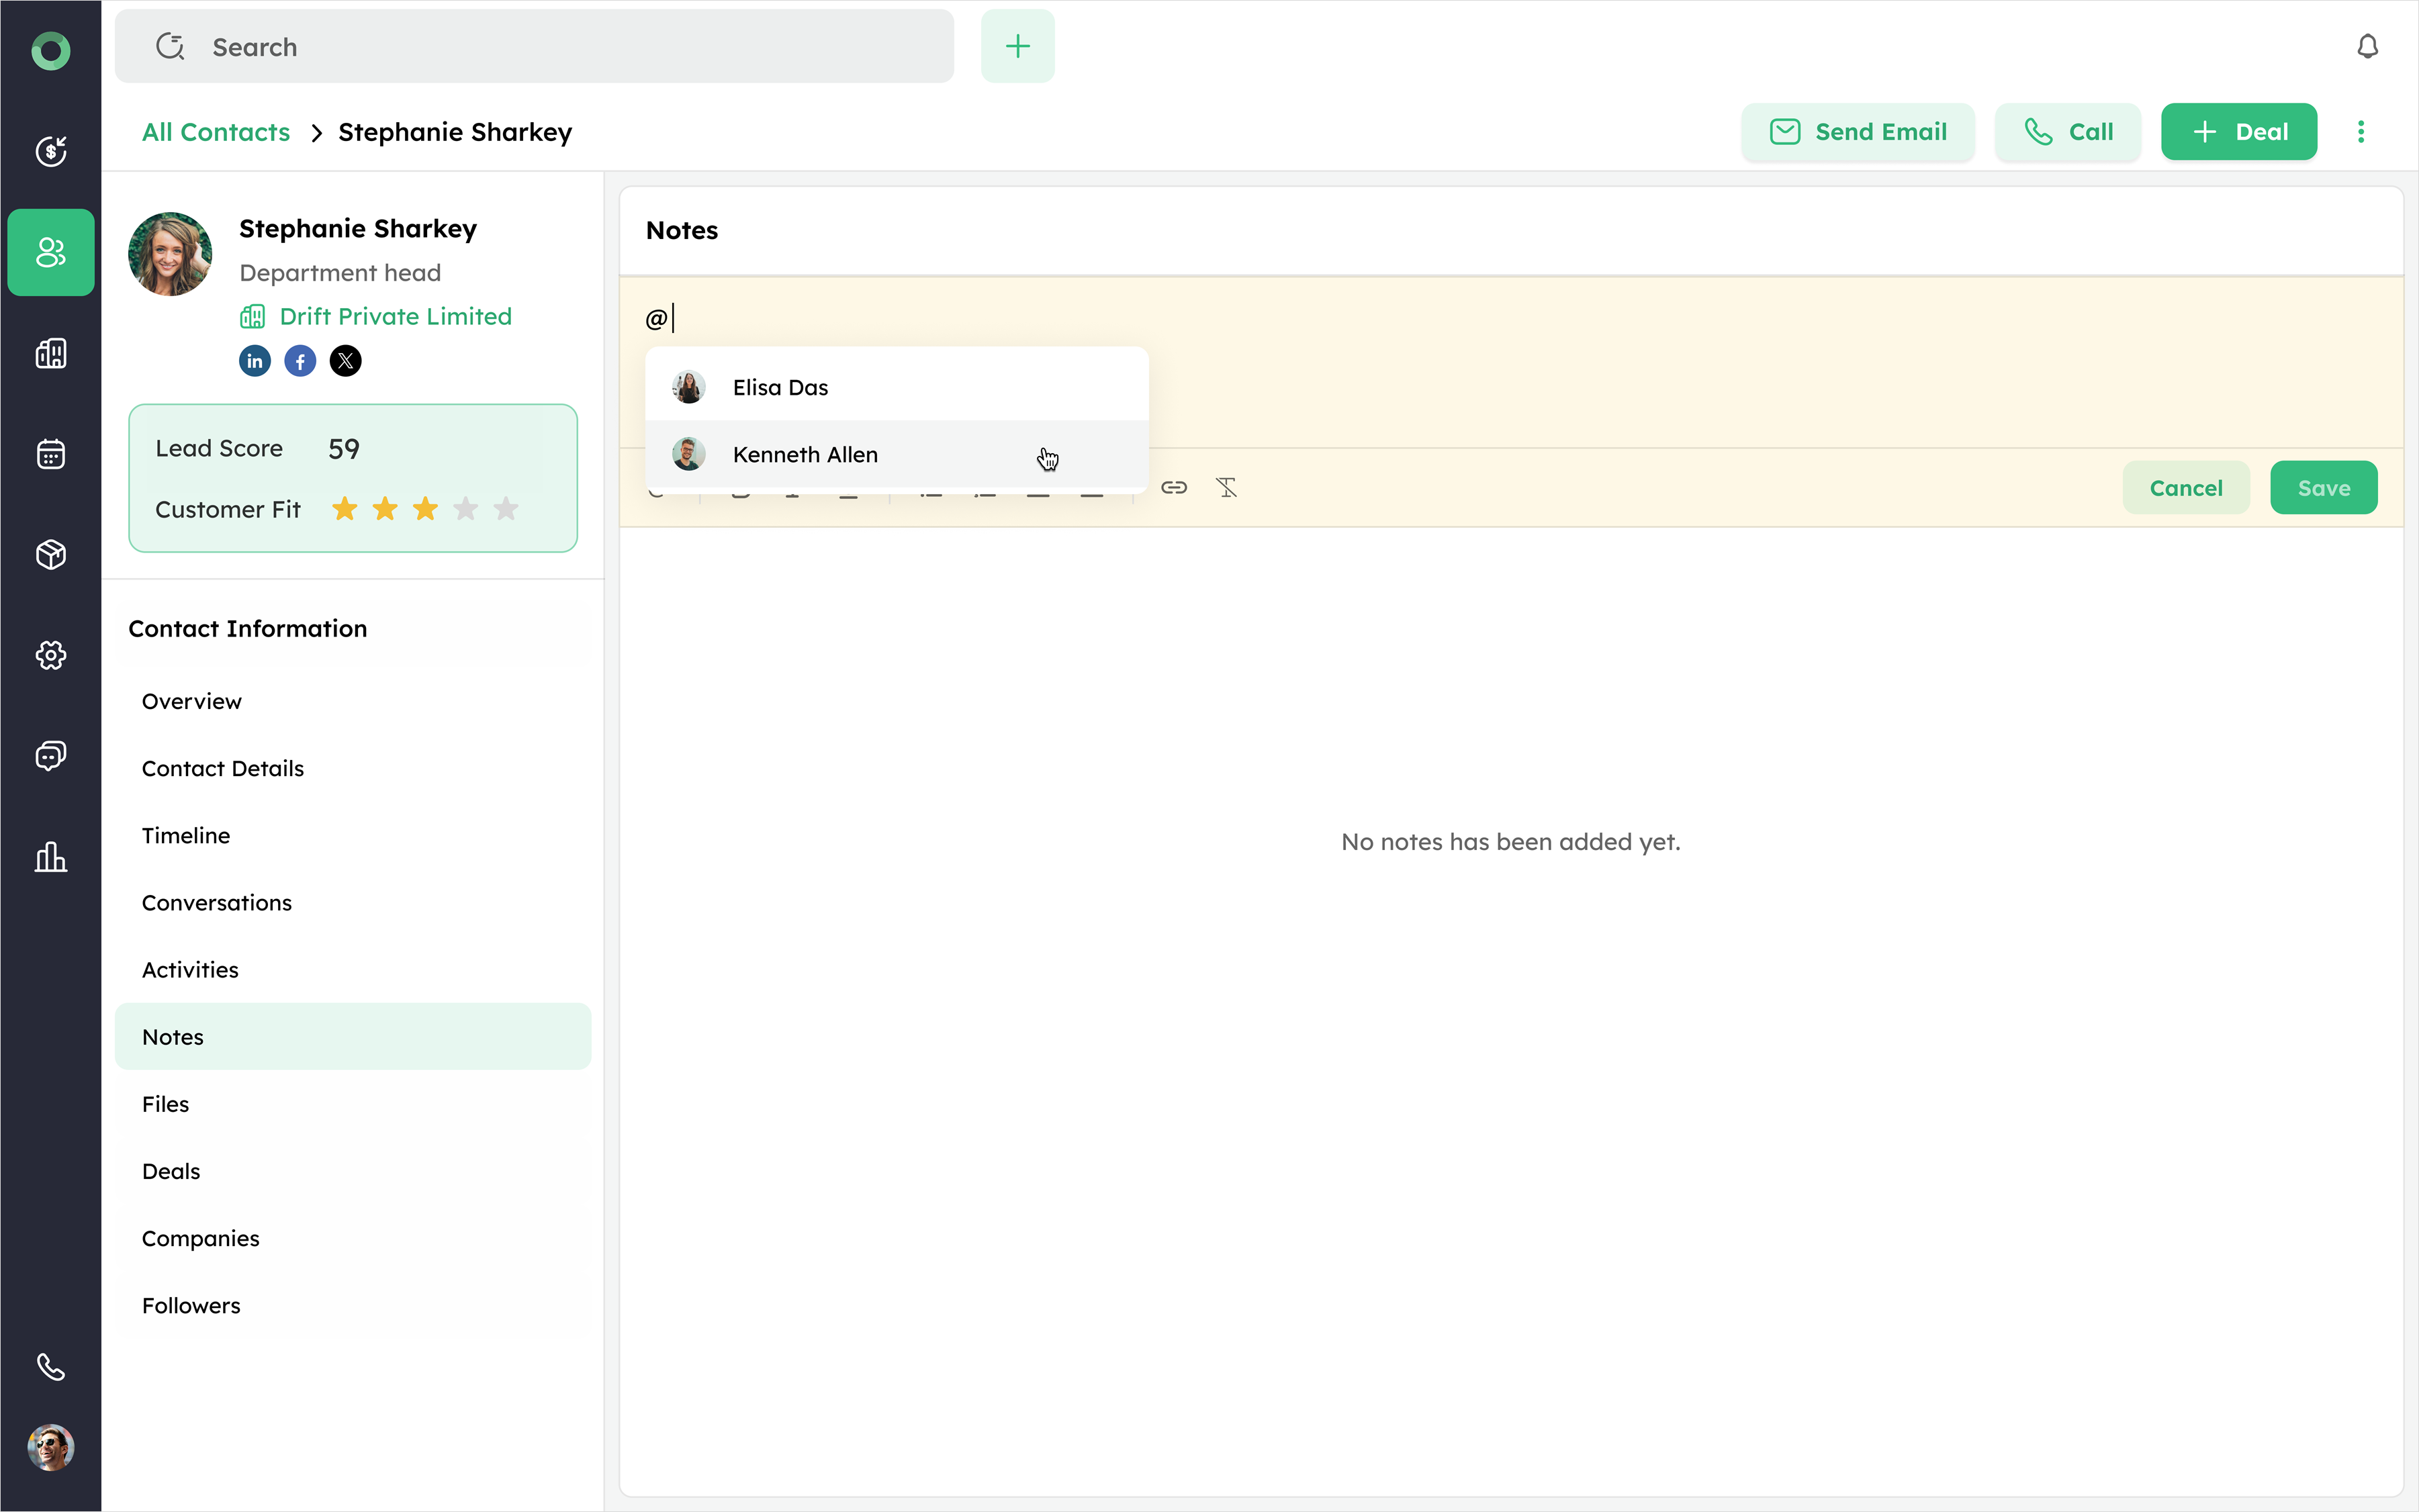The width and height of the screenshot is (2419, 1512).
Task: Clear formatting with the Tx icon
Action: pos(1226,488)
